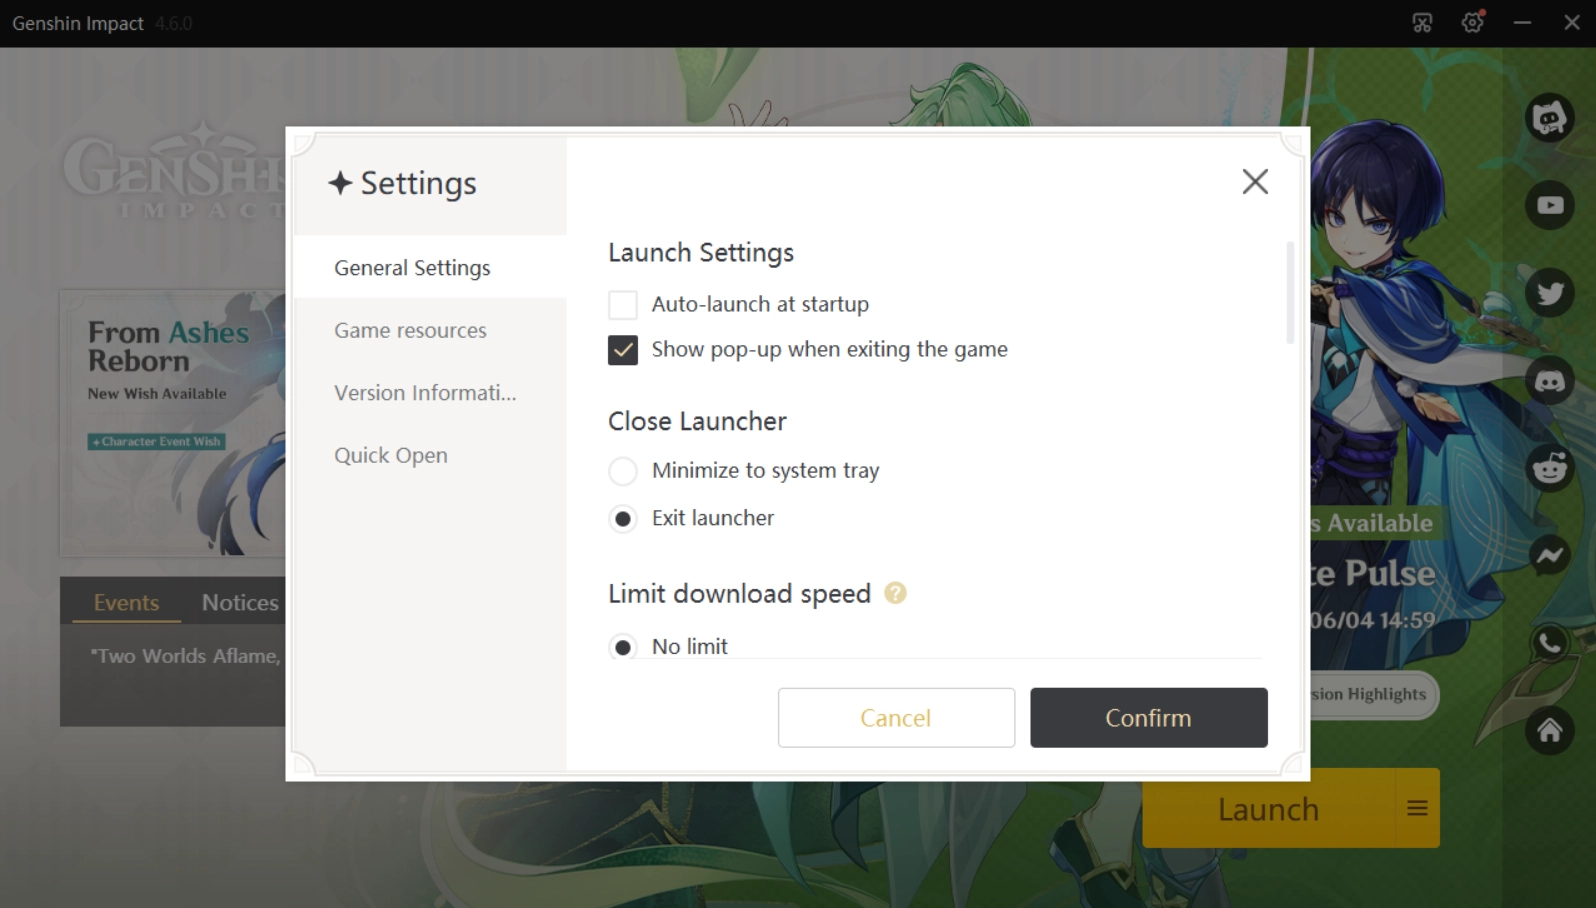Close the Genshin Impact launcher window
Image resolution: width=1596 pixels, height=908 pixels.
pos(1572,23)
